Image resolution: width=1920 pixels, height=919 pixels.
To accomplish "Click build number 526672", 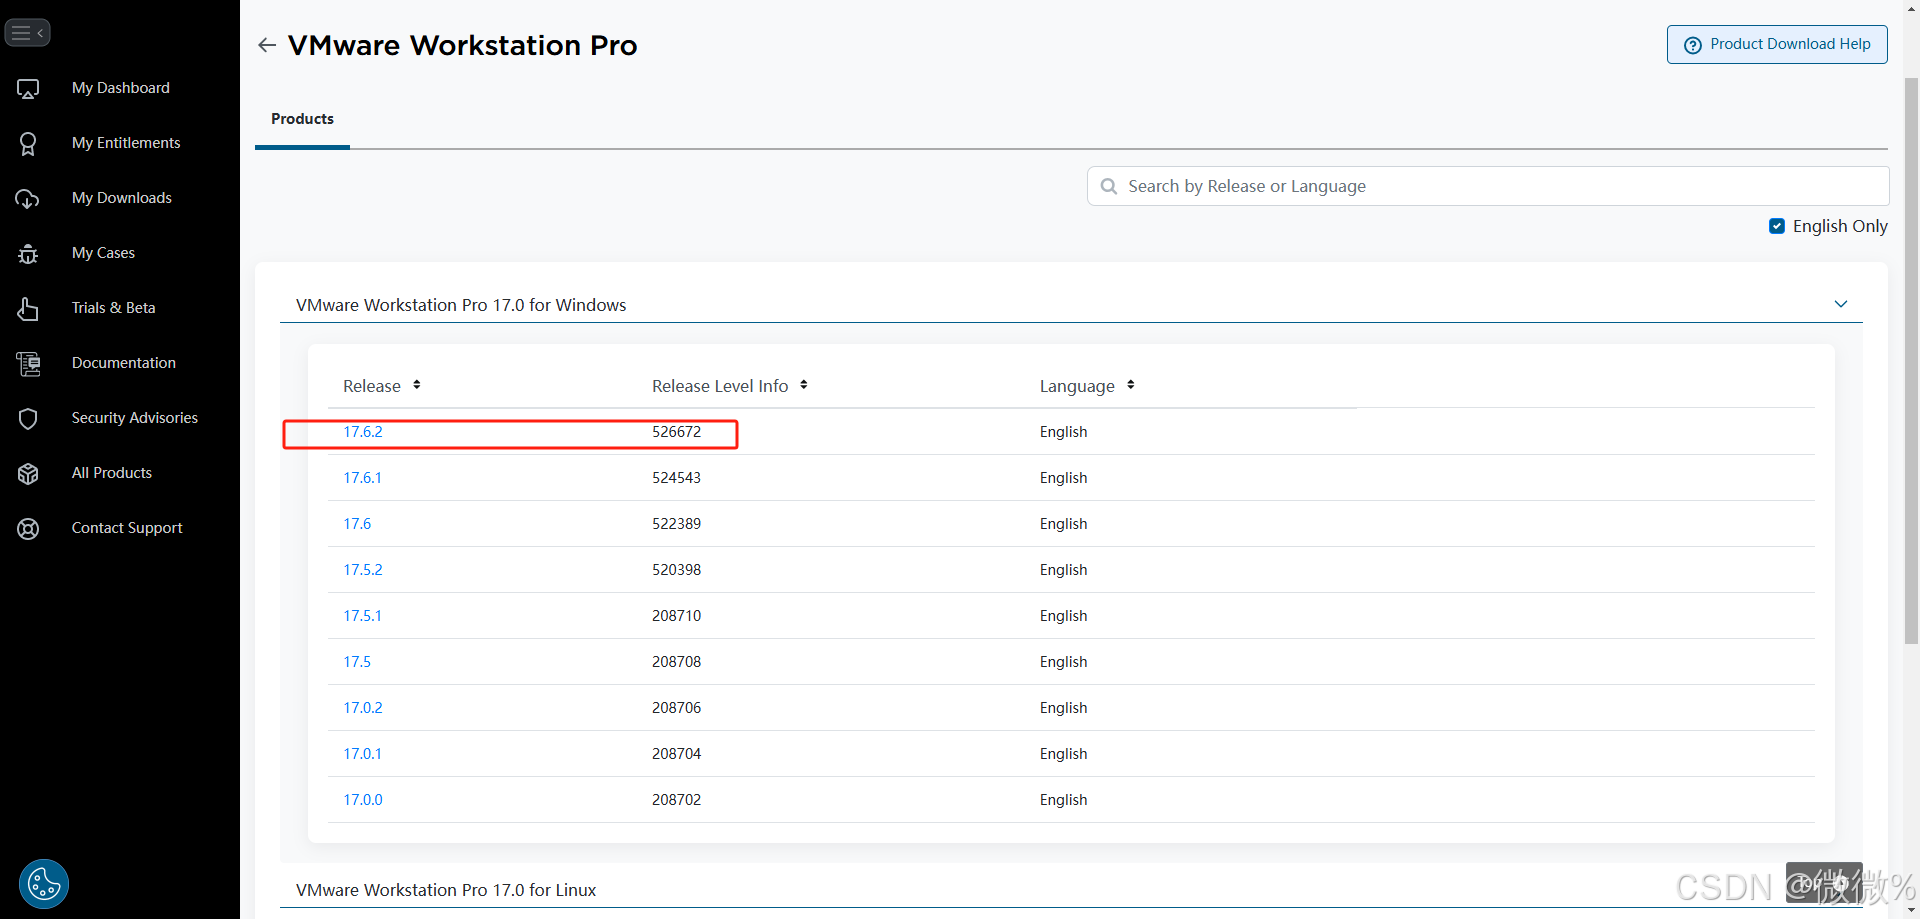I will [x=676, y=432].
